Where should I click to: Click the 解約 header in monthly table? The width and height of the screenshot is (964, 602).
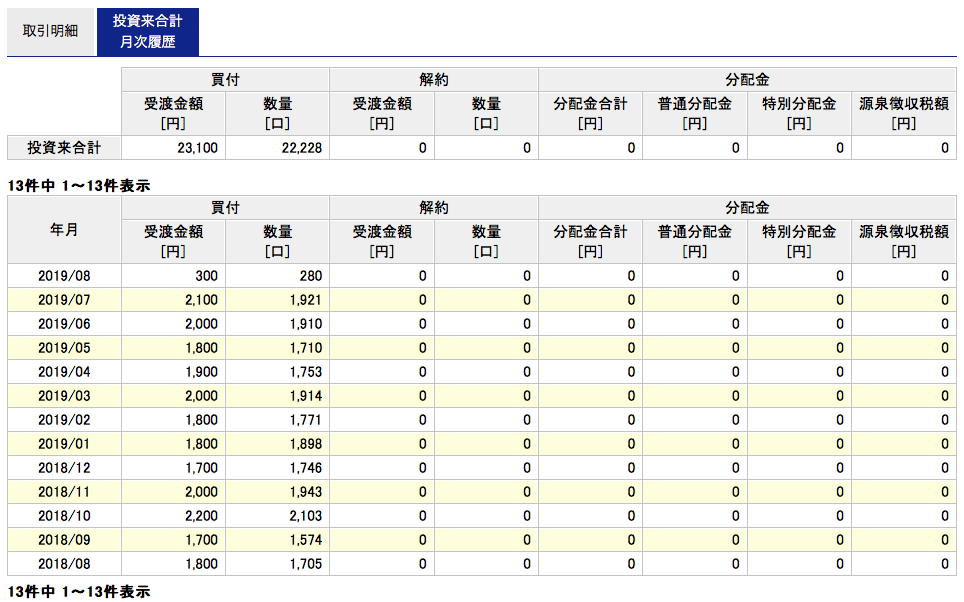pyautogui.click(x=434, y=208)
